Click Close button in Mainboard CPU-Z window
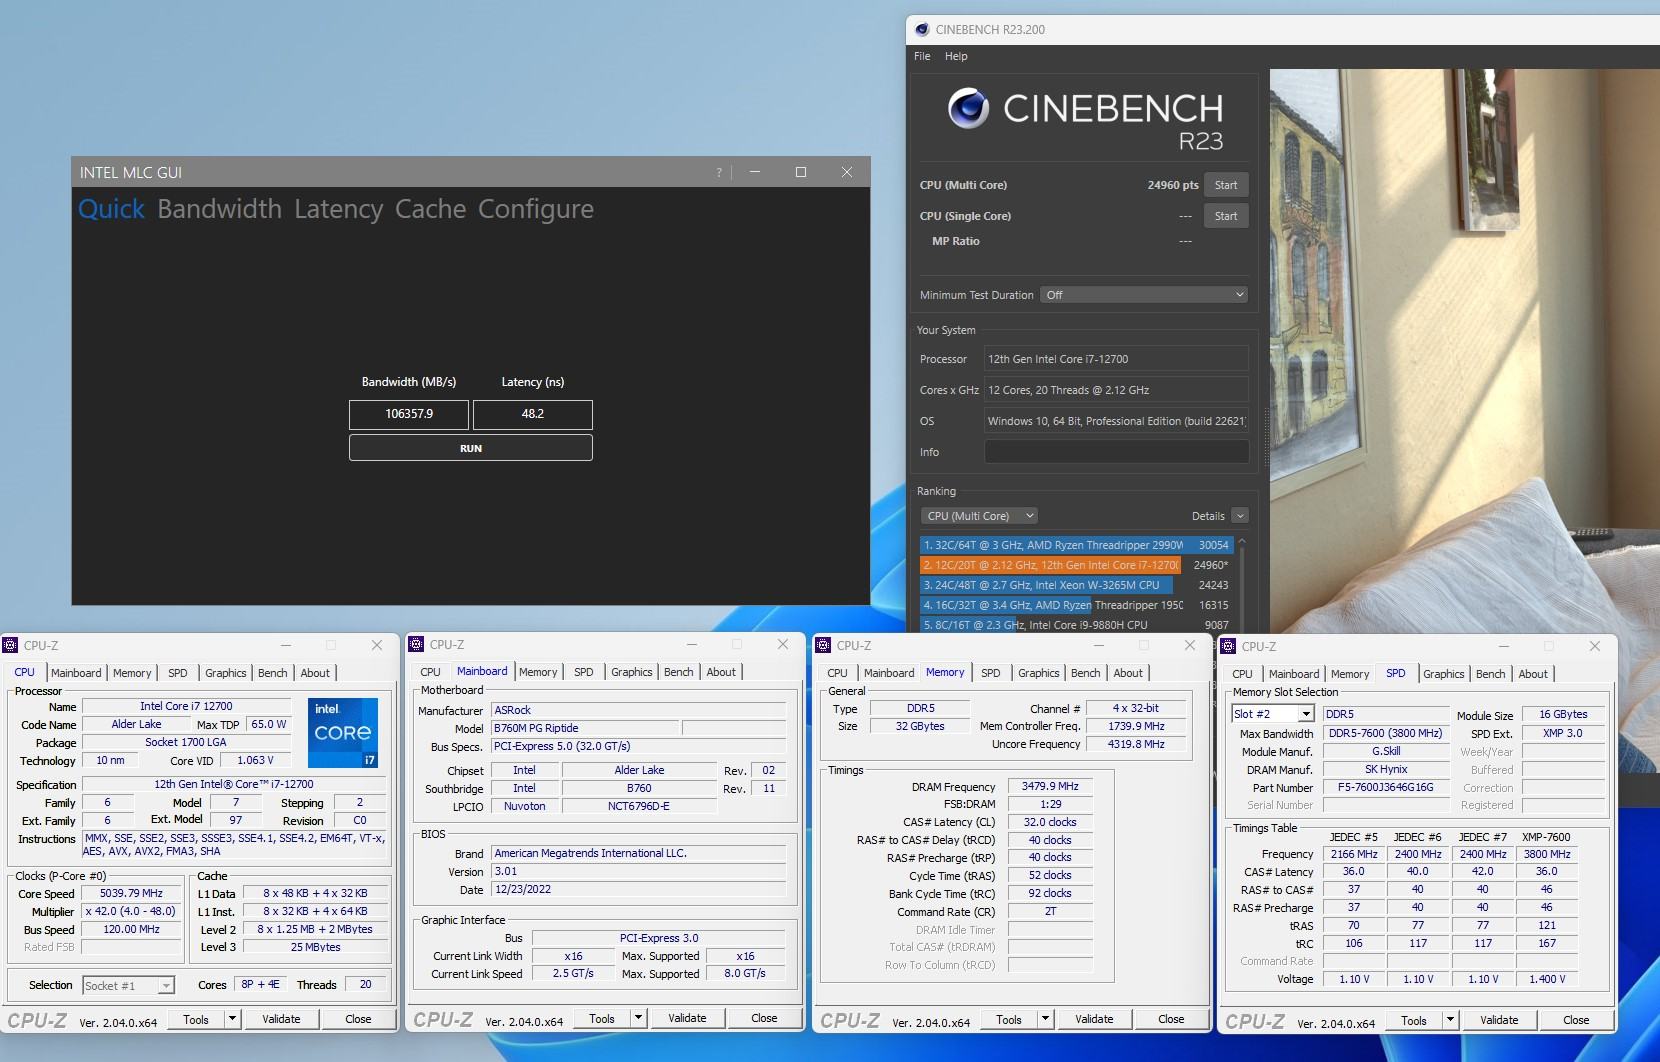This screenshot has height=1062, width=1660. (764, 1018)
